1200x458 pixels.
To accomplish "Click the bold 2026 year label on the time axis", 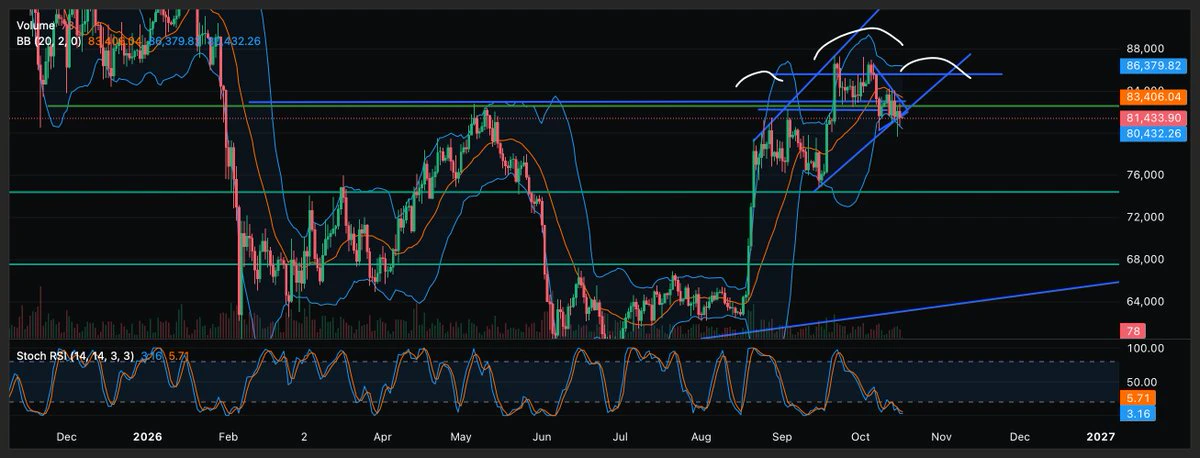I will point(146,437).
